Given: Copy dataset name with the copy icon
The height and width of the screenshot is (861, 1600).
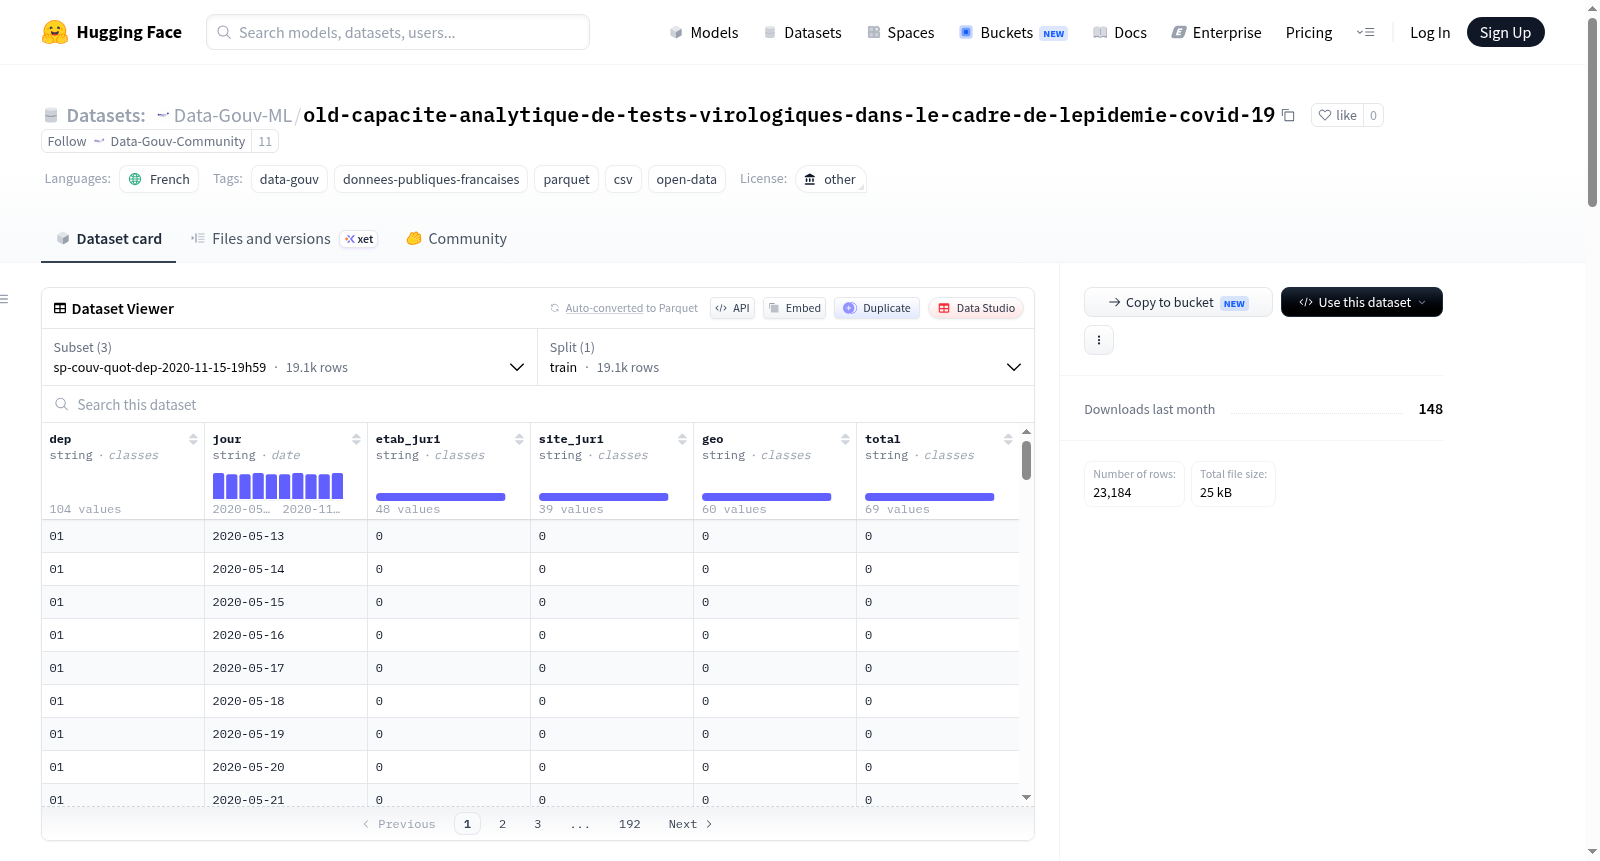Looking at the screenshot, I should tap(1288, 115).
